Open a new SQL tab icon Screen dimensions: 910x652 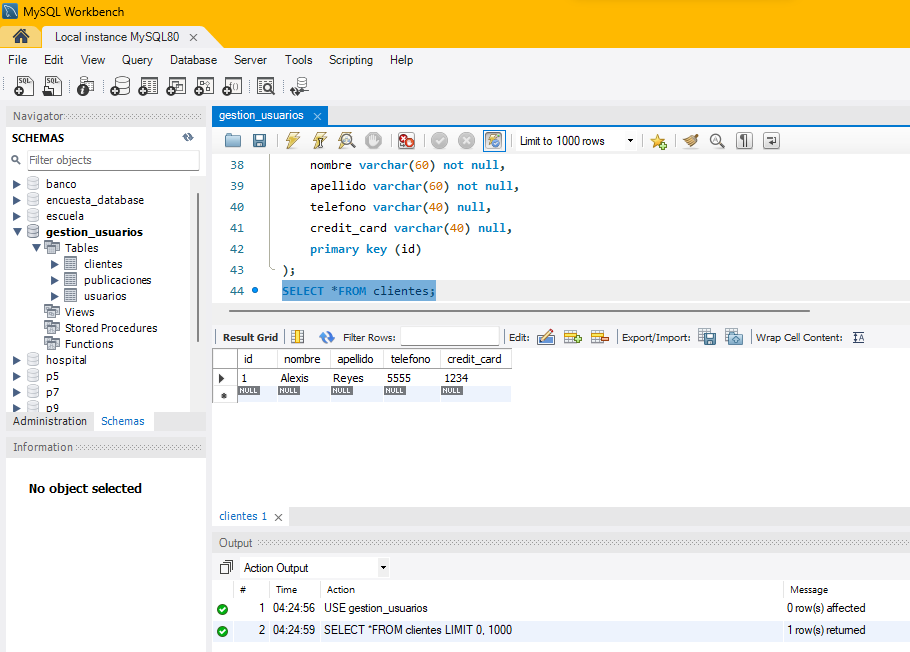(24, 87)
